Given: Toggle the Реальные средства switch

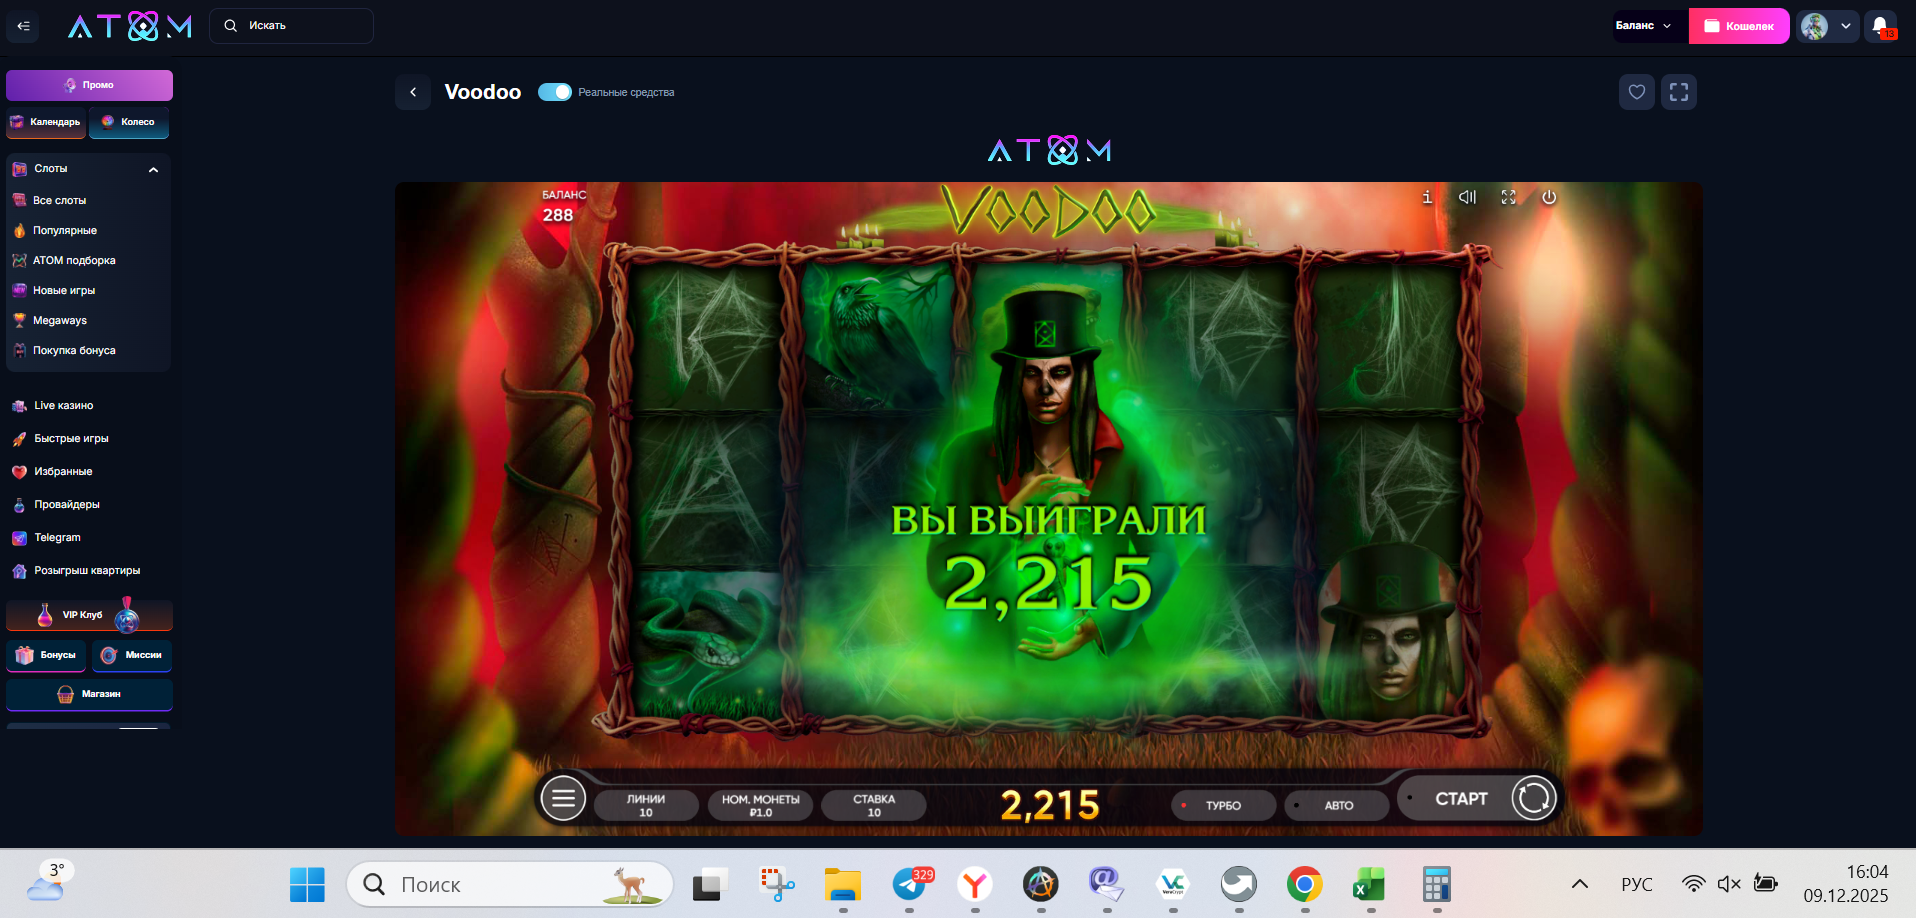Looking at the screenshot, I should pos(555,92).
